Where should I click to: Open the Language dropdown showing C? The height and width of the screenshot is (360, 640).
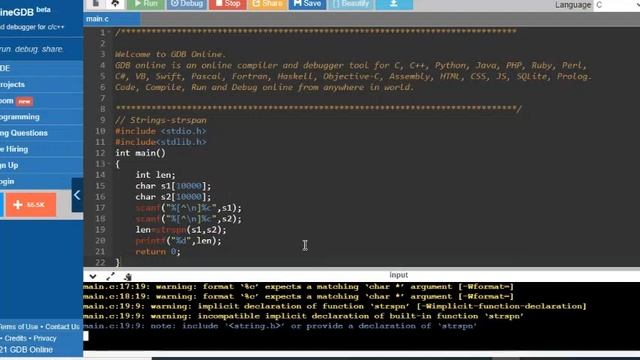(616, 5)
